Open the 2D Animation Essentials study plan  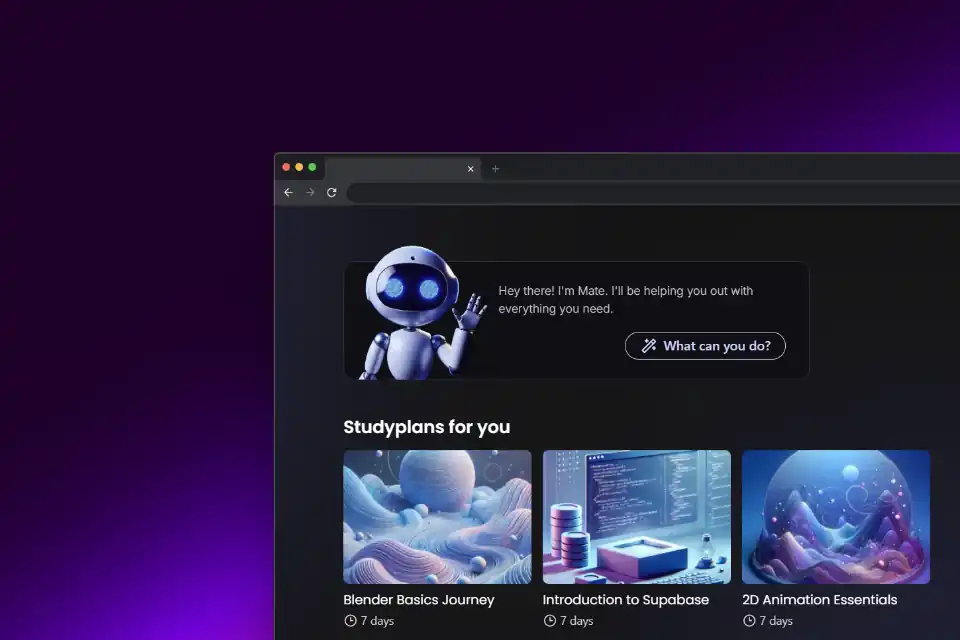819,599
